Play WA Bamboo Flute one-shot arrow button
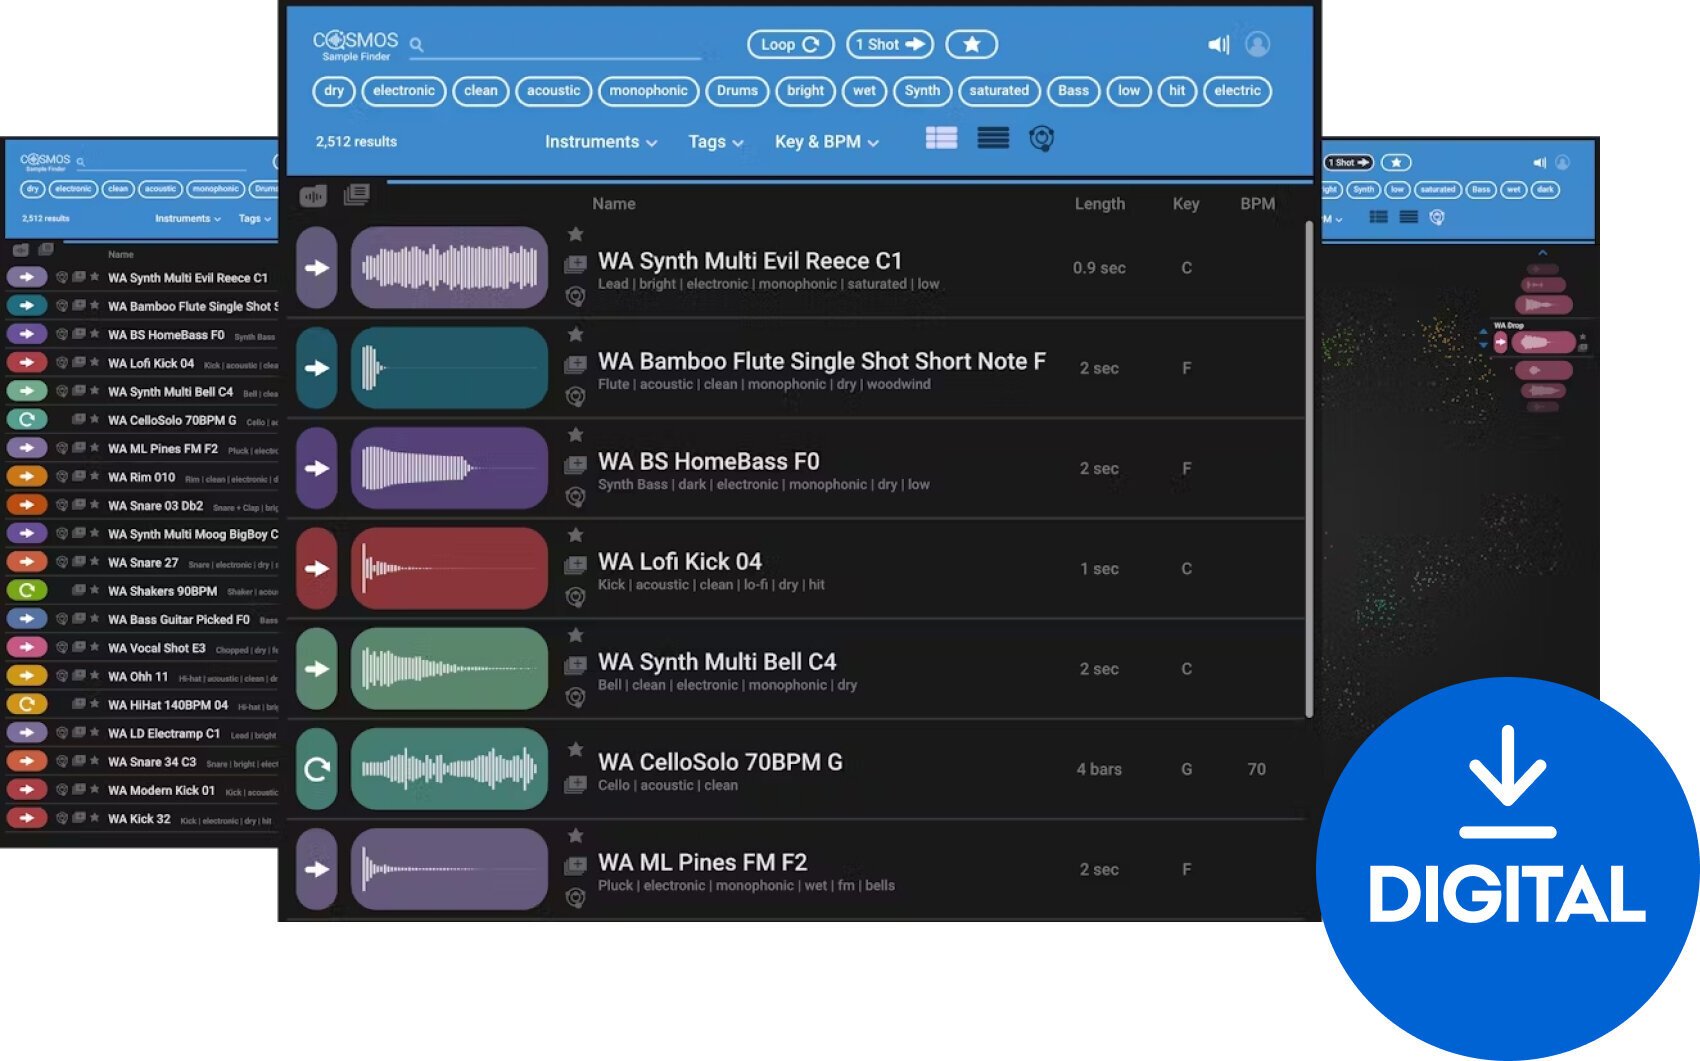The height and width of the screenshot is (1061, 1700). 317,368
